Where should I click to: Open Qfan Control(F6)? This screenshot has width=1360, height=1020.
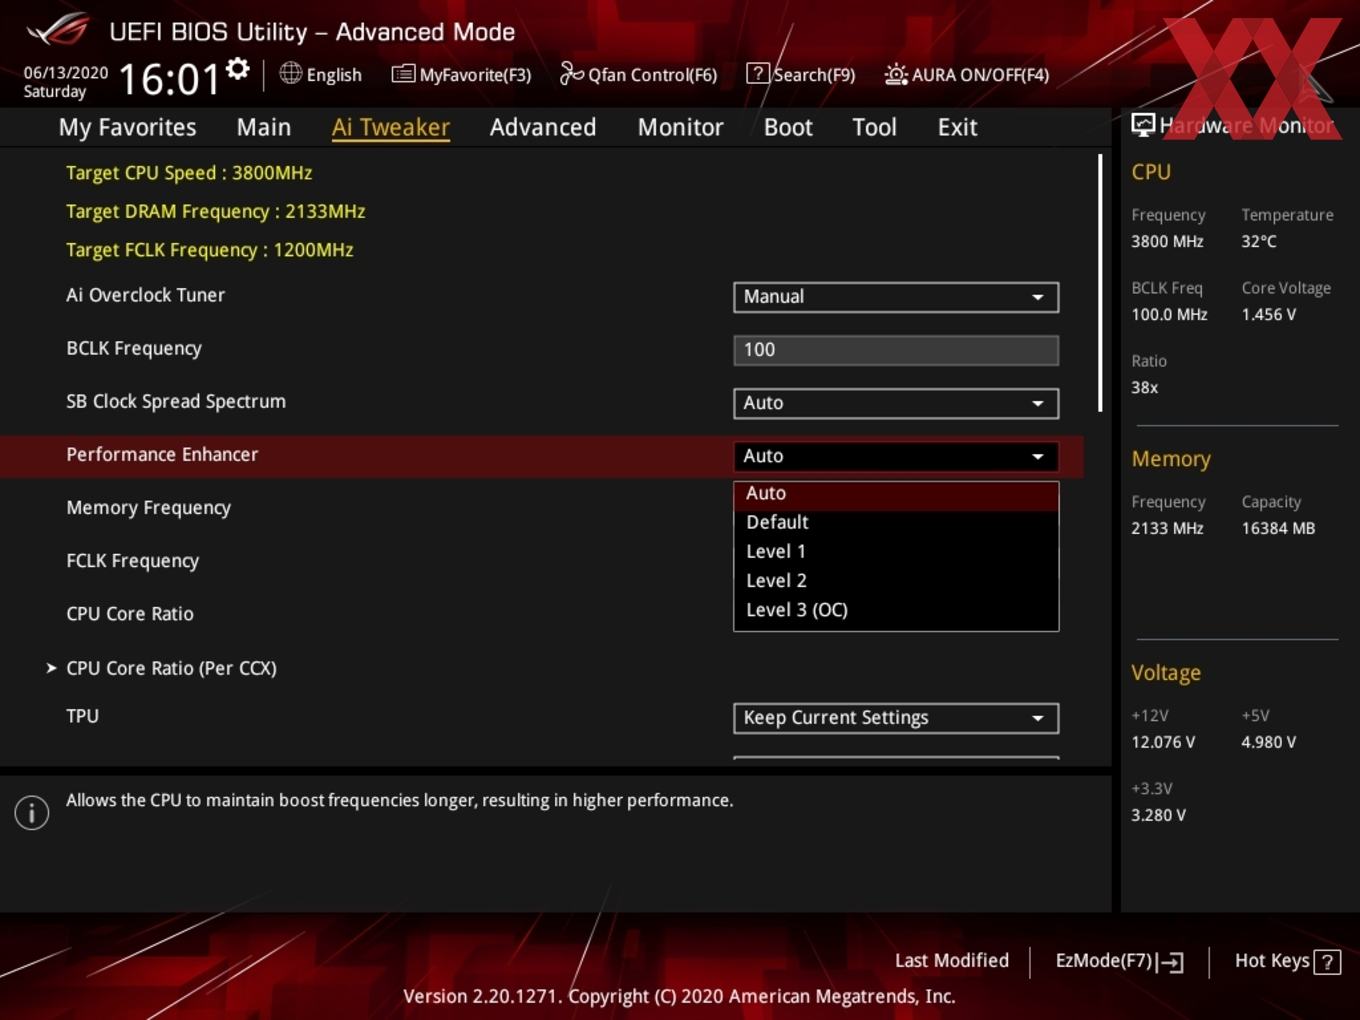(x=638, y=74)
